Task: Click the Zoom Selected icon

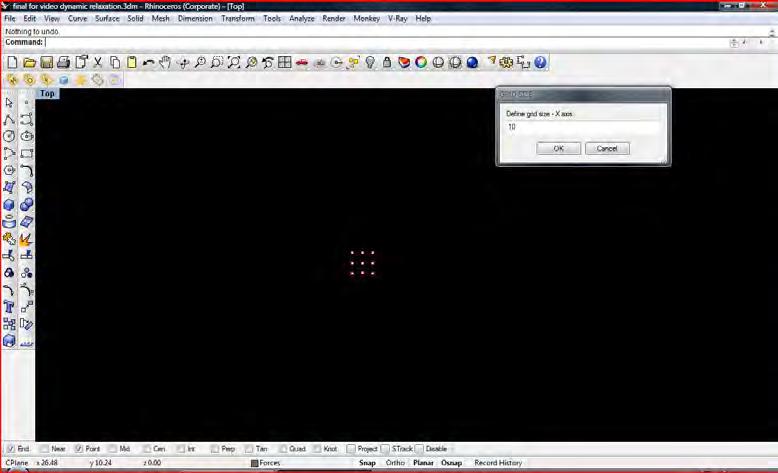Action: [x=251, y=63]
